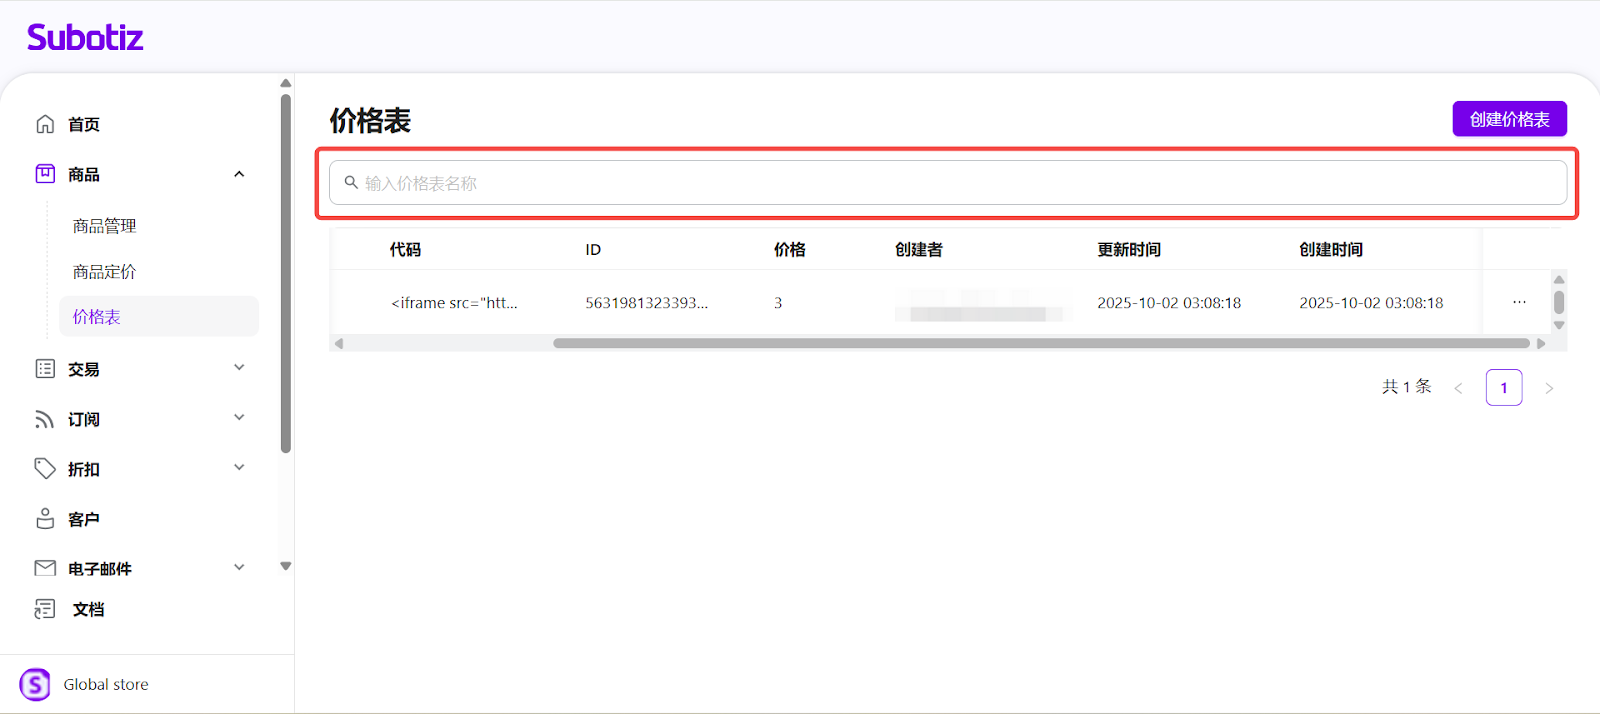Open 商品管理 submenu item
This screenshot has width=1600, height=714.
[x=105, y=226]
